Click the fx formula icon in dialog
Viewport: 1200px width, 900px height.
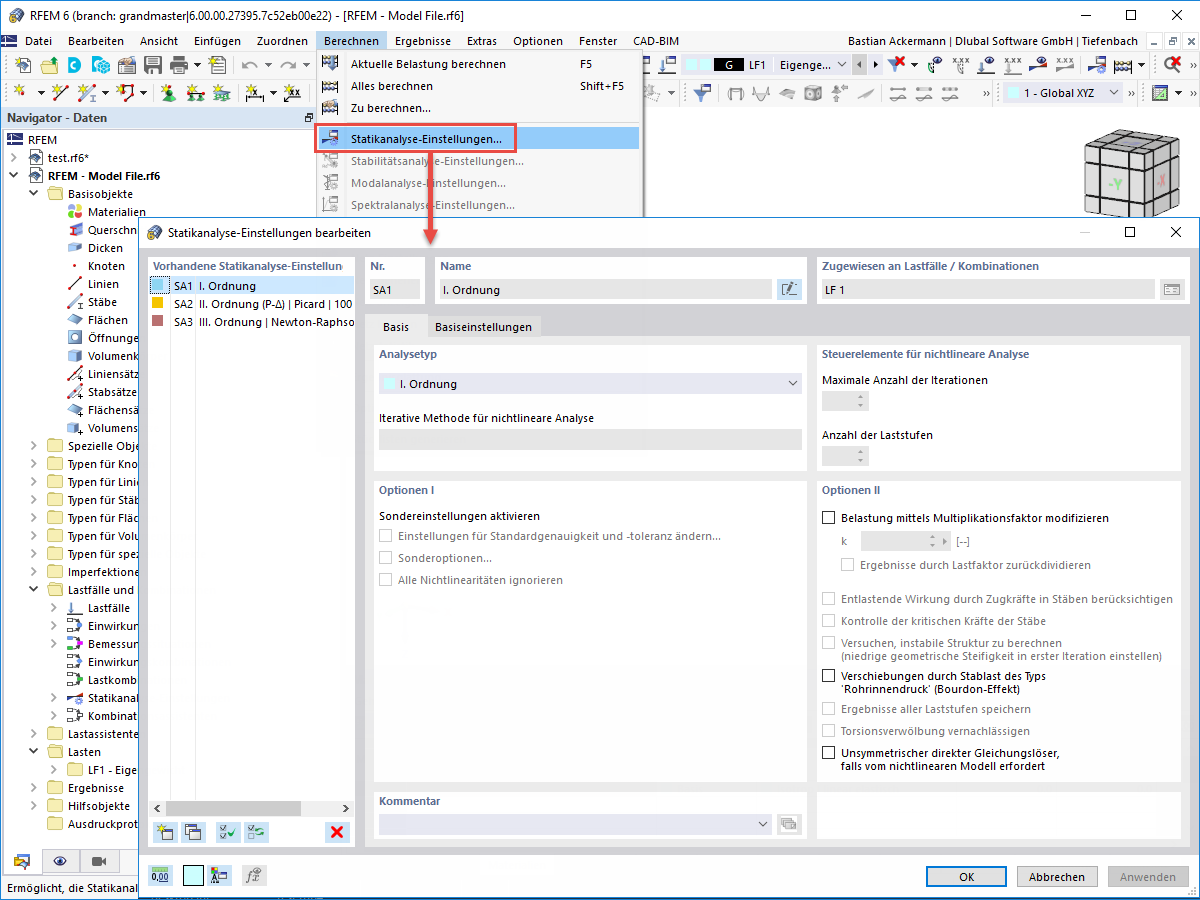tap(254, 875)
